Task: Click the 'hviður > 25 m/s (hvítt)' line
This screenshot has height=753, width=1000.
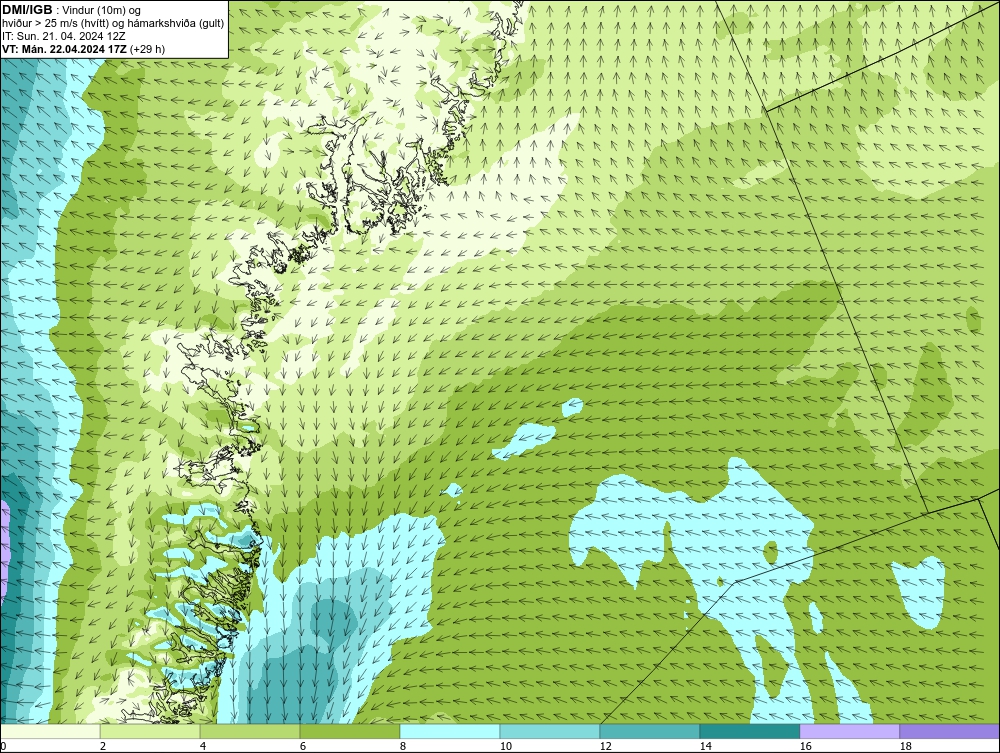Action: click(x=54, y=23)
